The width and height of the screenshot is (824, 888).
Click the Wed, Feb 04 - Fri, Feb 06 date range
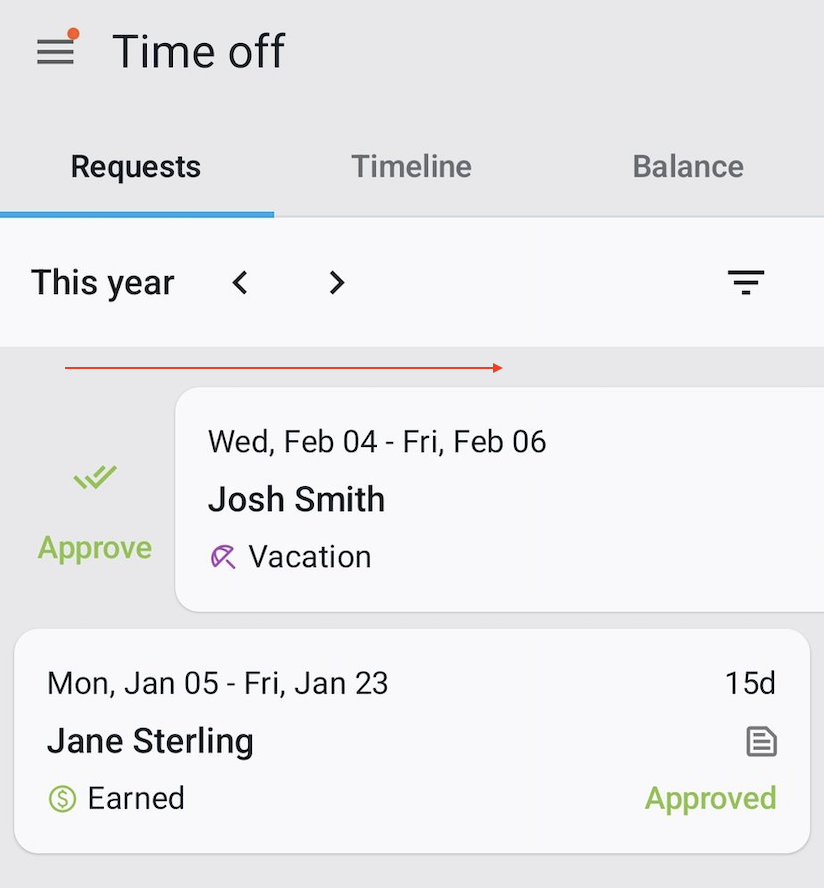[377, 442]
